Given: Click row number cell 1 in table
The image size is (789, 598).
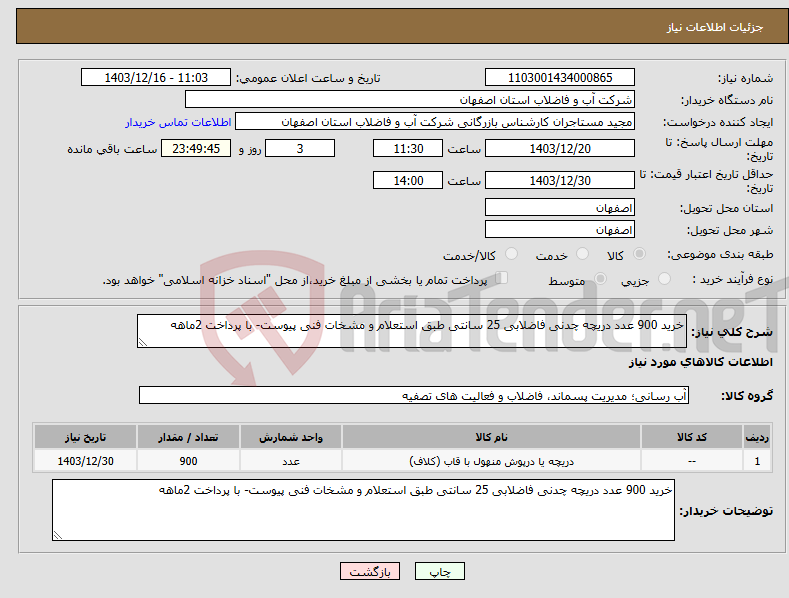Looking at the screenshot, I should tap(757, 461).
